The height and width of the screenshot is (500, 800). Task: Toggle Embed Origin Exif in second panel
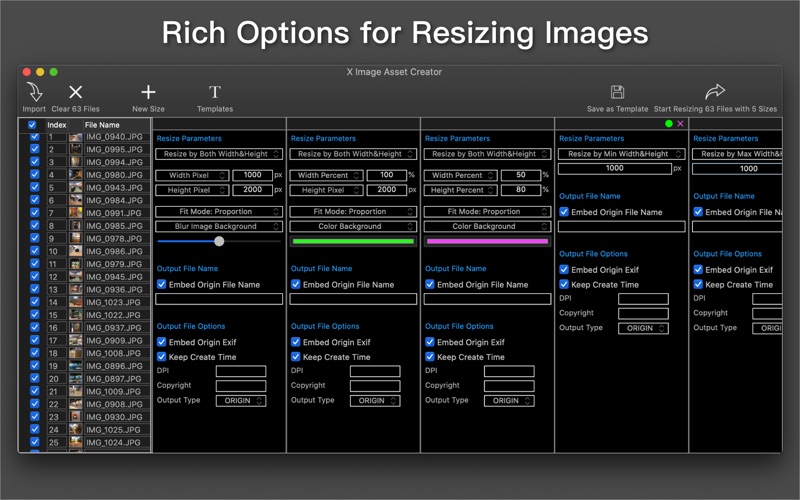pyautogui.click(x=296, y=342)
